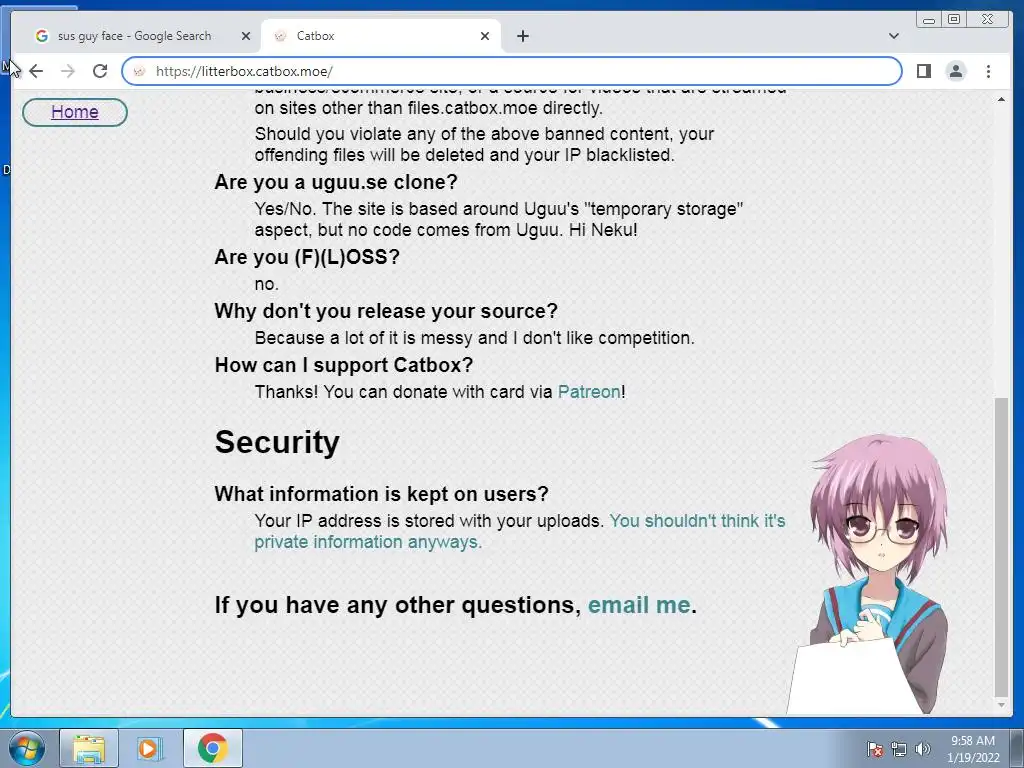Image resolution: width=1024 pixels, height=768 pixels.
Task: Click the litterbox.catbox.moe address bar
Action: point(511,71)
